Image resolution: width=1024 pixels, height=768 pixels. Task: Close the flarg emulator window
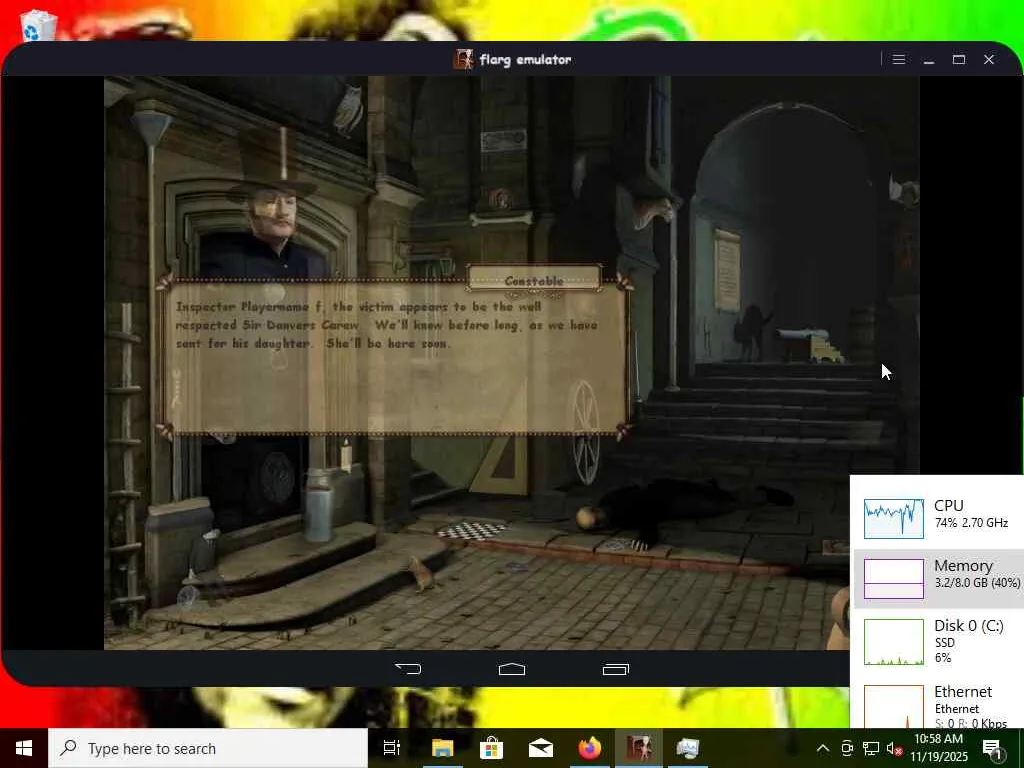989,59
